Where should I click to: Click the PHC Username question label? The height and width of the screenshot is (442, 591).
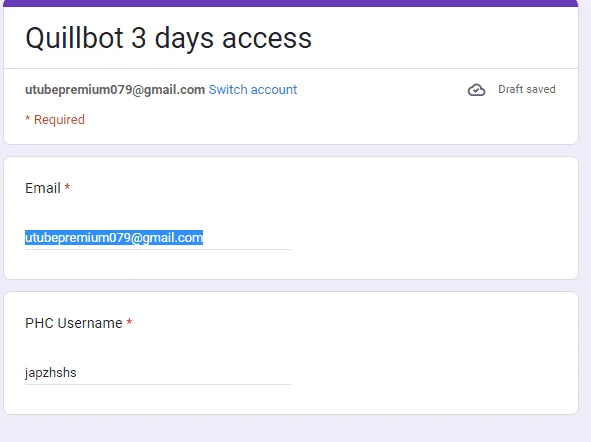pyautogui.click(x=73, y=323)
